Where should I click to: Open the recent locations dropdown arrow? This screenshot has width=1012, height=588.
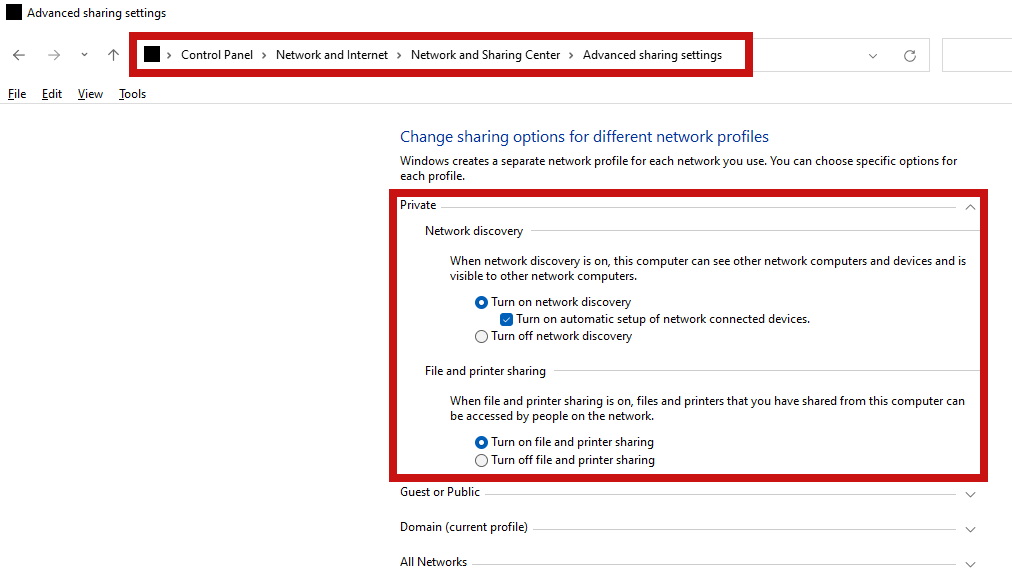tap(85, 55)
